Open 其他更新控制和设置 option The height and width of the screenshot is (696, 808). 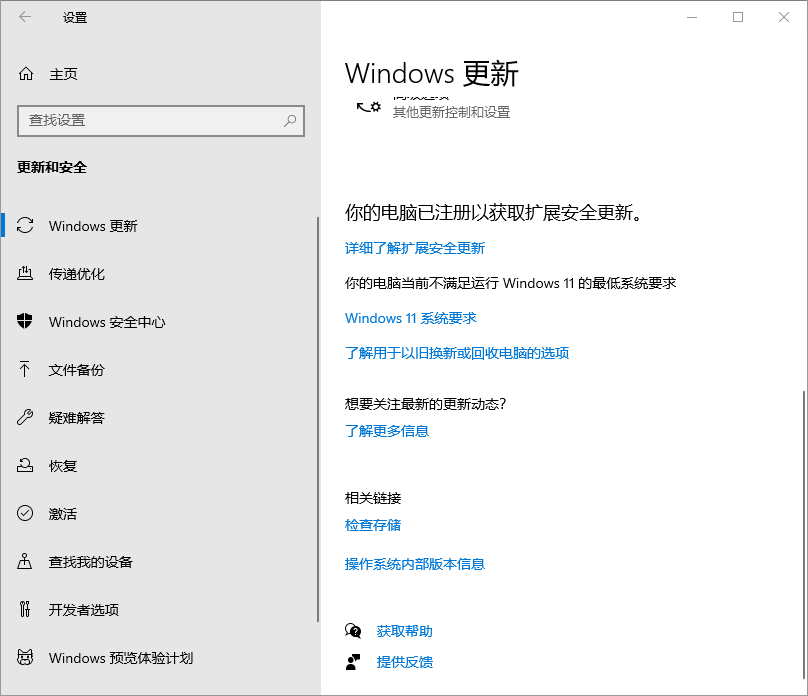(x=451, y=112)
